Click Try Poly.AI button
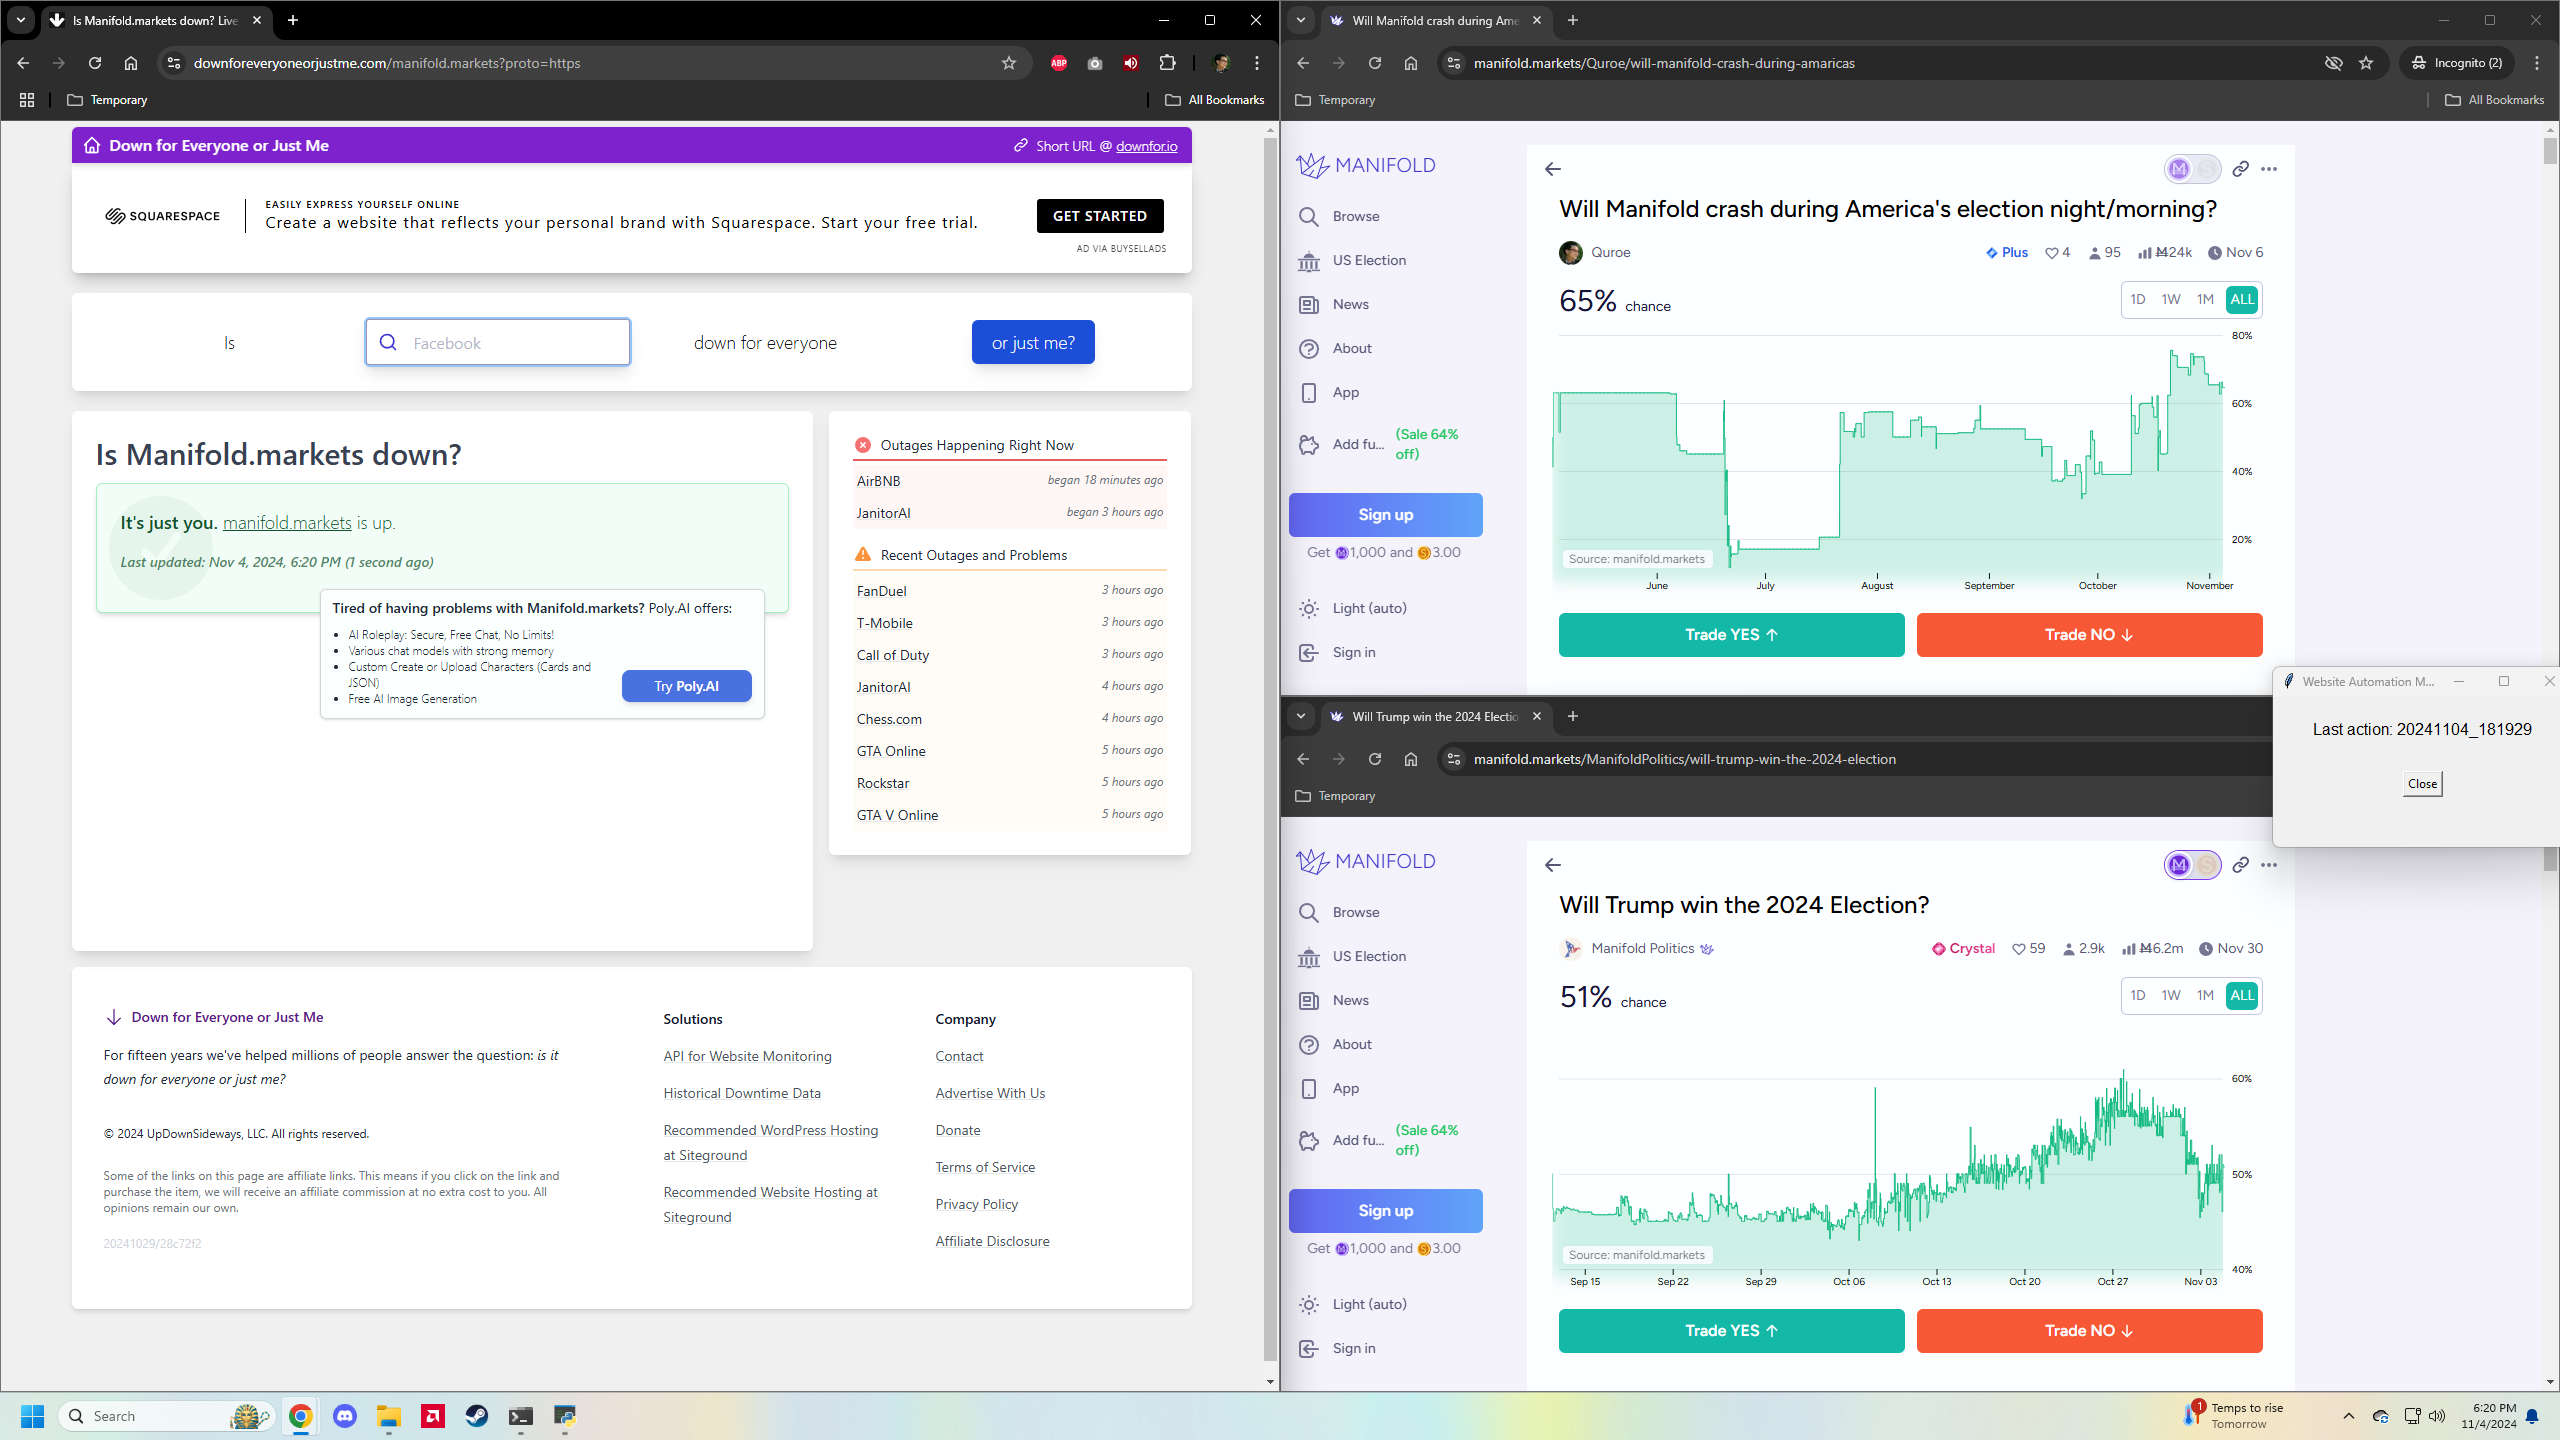 [686, 686]
